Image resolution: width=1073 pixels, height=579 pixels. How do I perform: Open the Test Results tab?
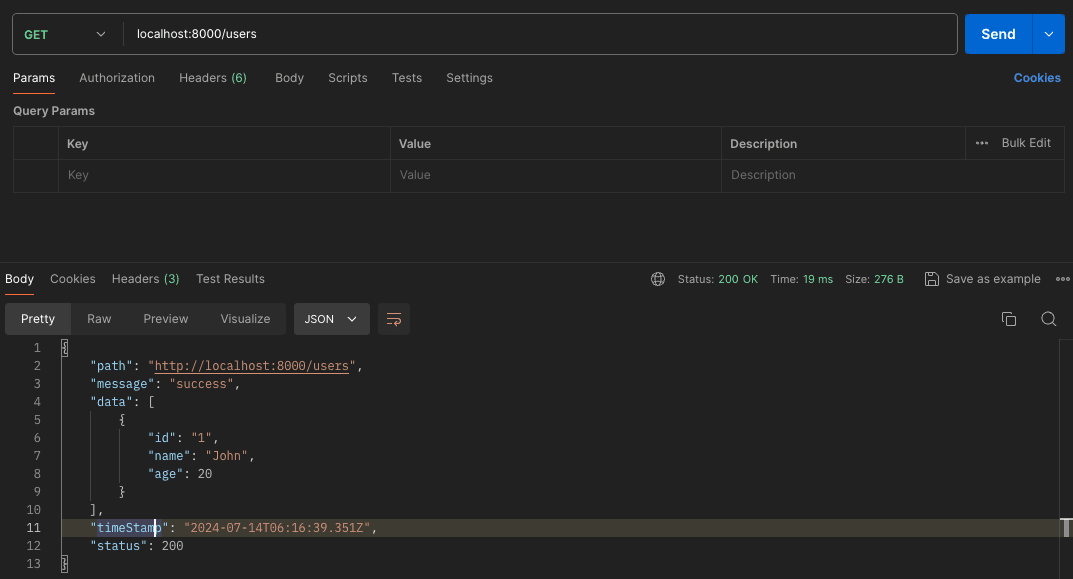click(x=230, y=279)
